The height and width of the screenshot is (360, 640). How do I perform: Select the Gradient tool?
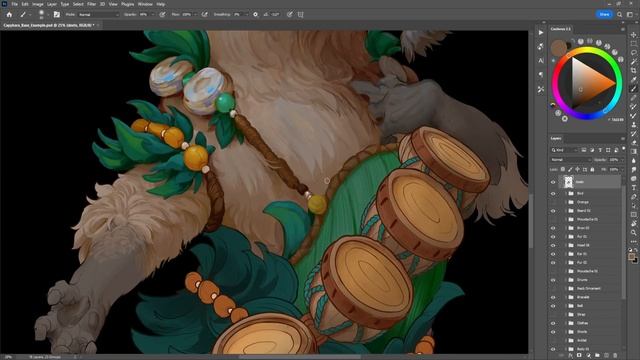coord(633,152)
